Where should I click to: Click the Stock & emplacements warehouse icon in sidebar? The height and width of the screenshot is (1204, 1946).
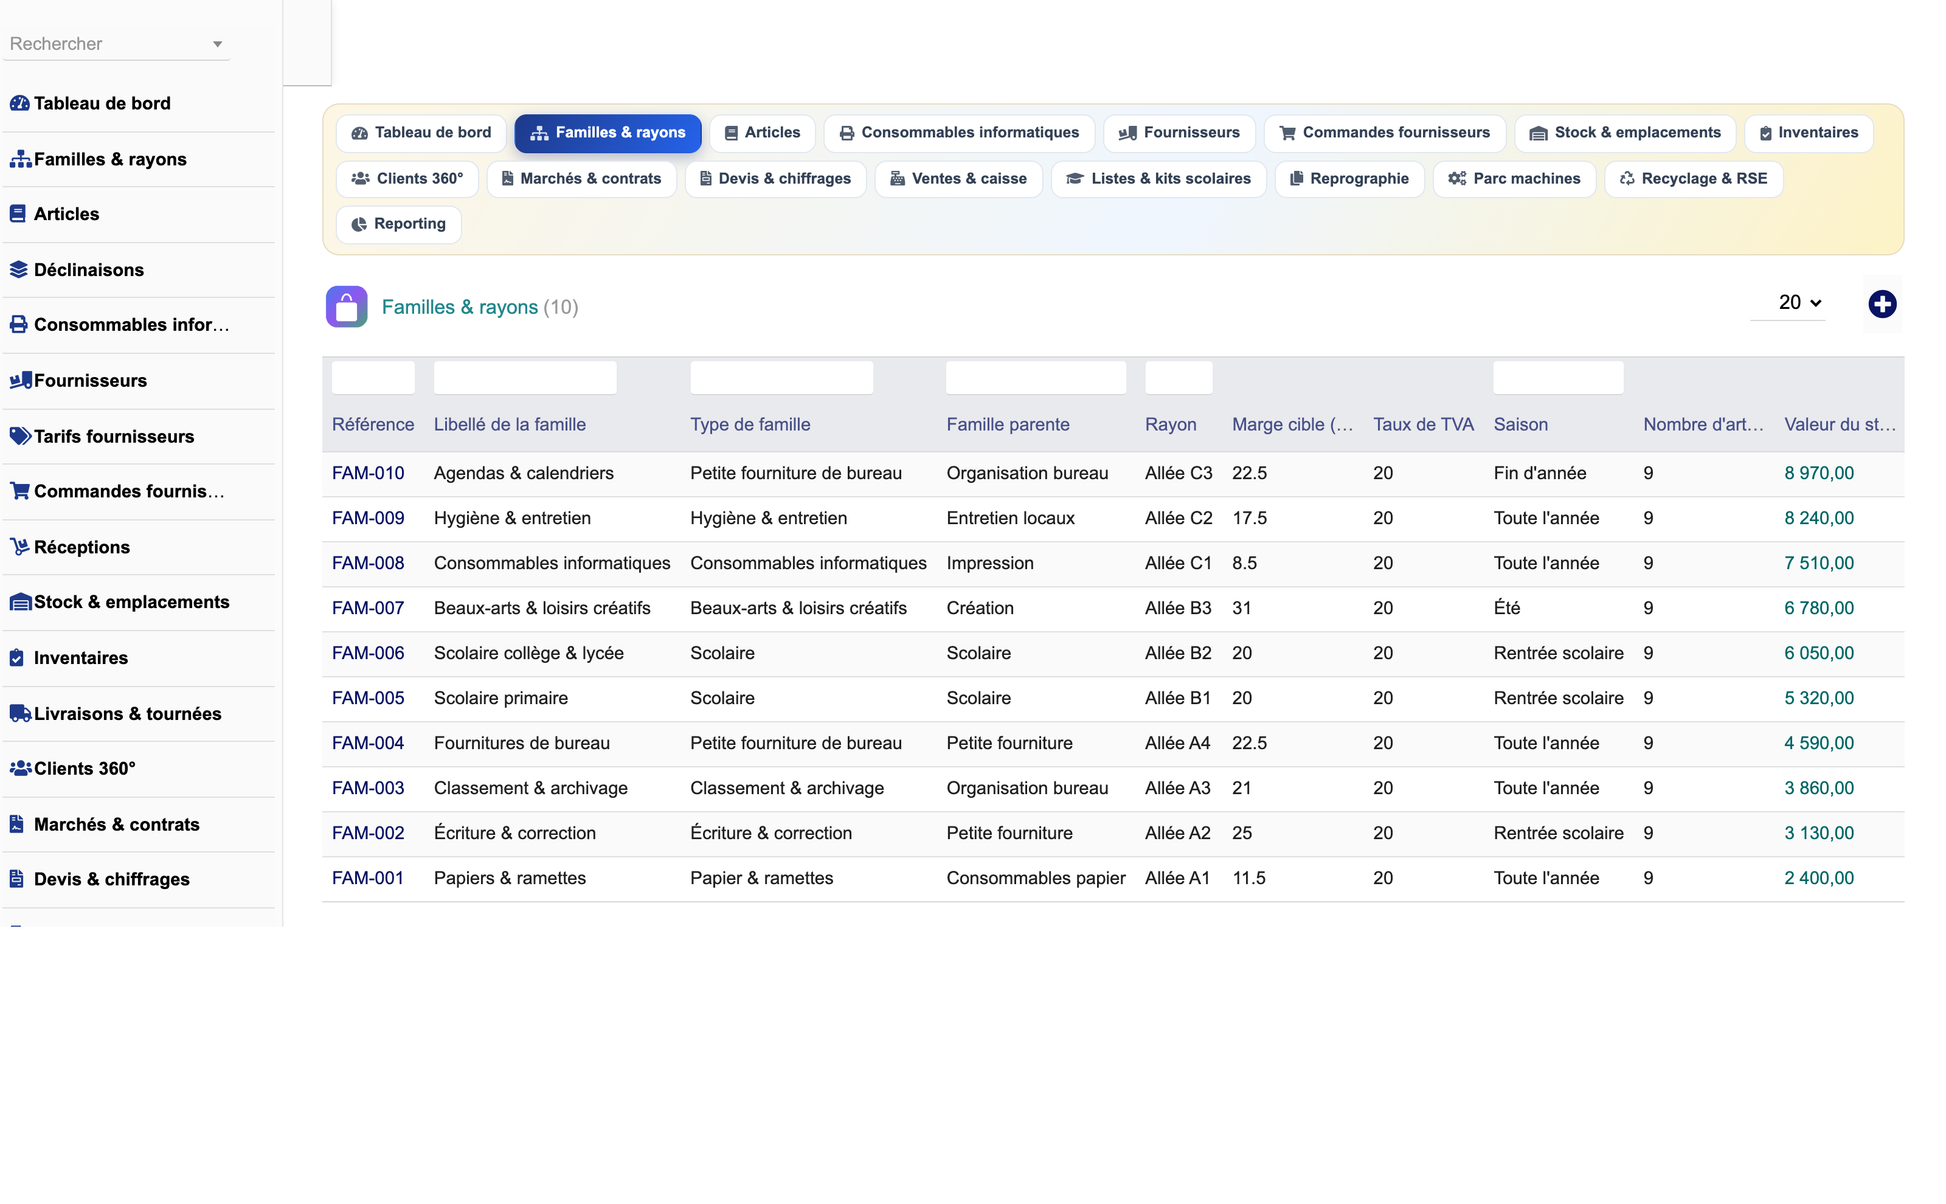pos(20,602)
